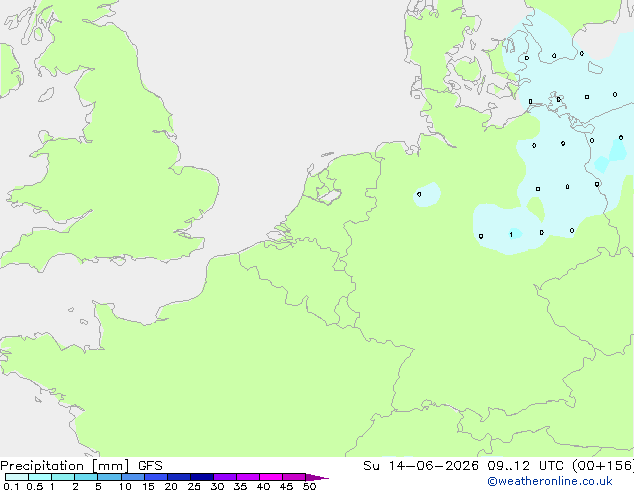
Task: Click the 40–45 mm magenta swatch
Action: [x=271, y=477]
